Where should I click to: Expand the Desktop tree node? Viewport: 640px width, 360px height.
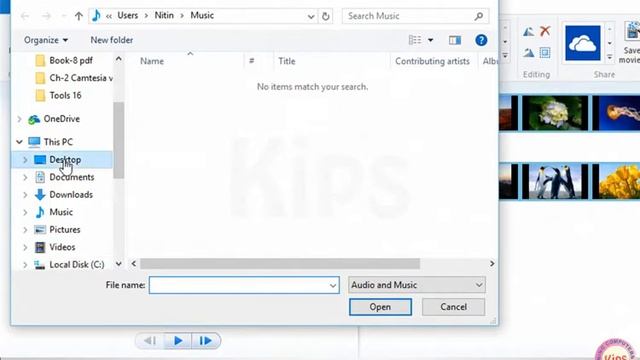(25, 160)
